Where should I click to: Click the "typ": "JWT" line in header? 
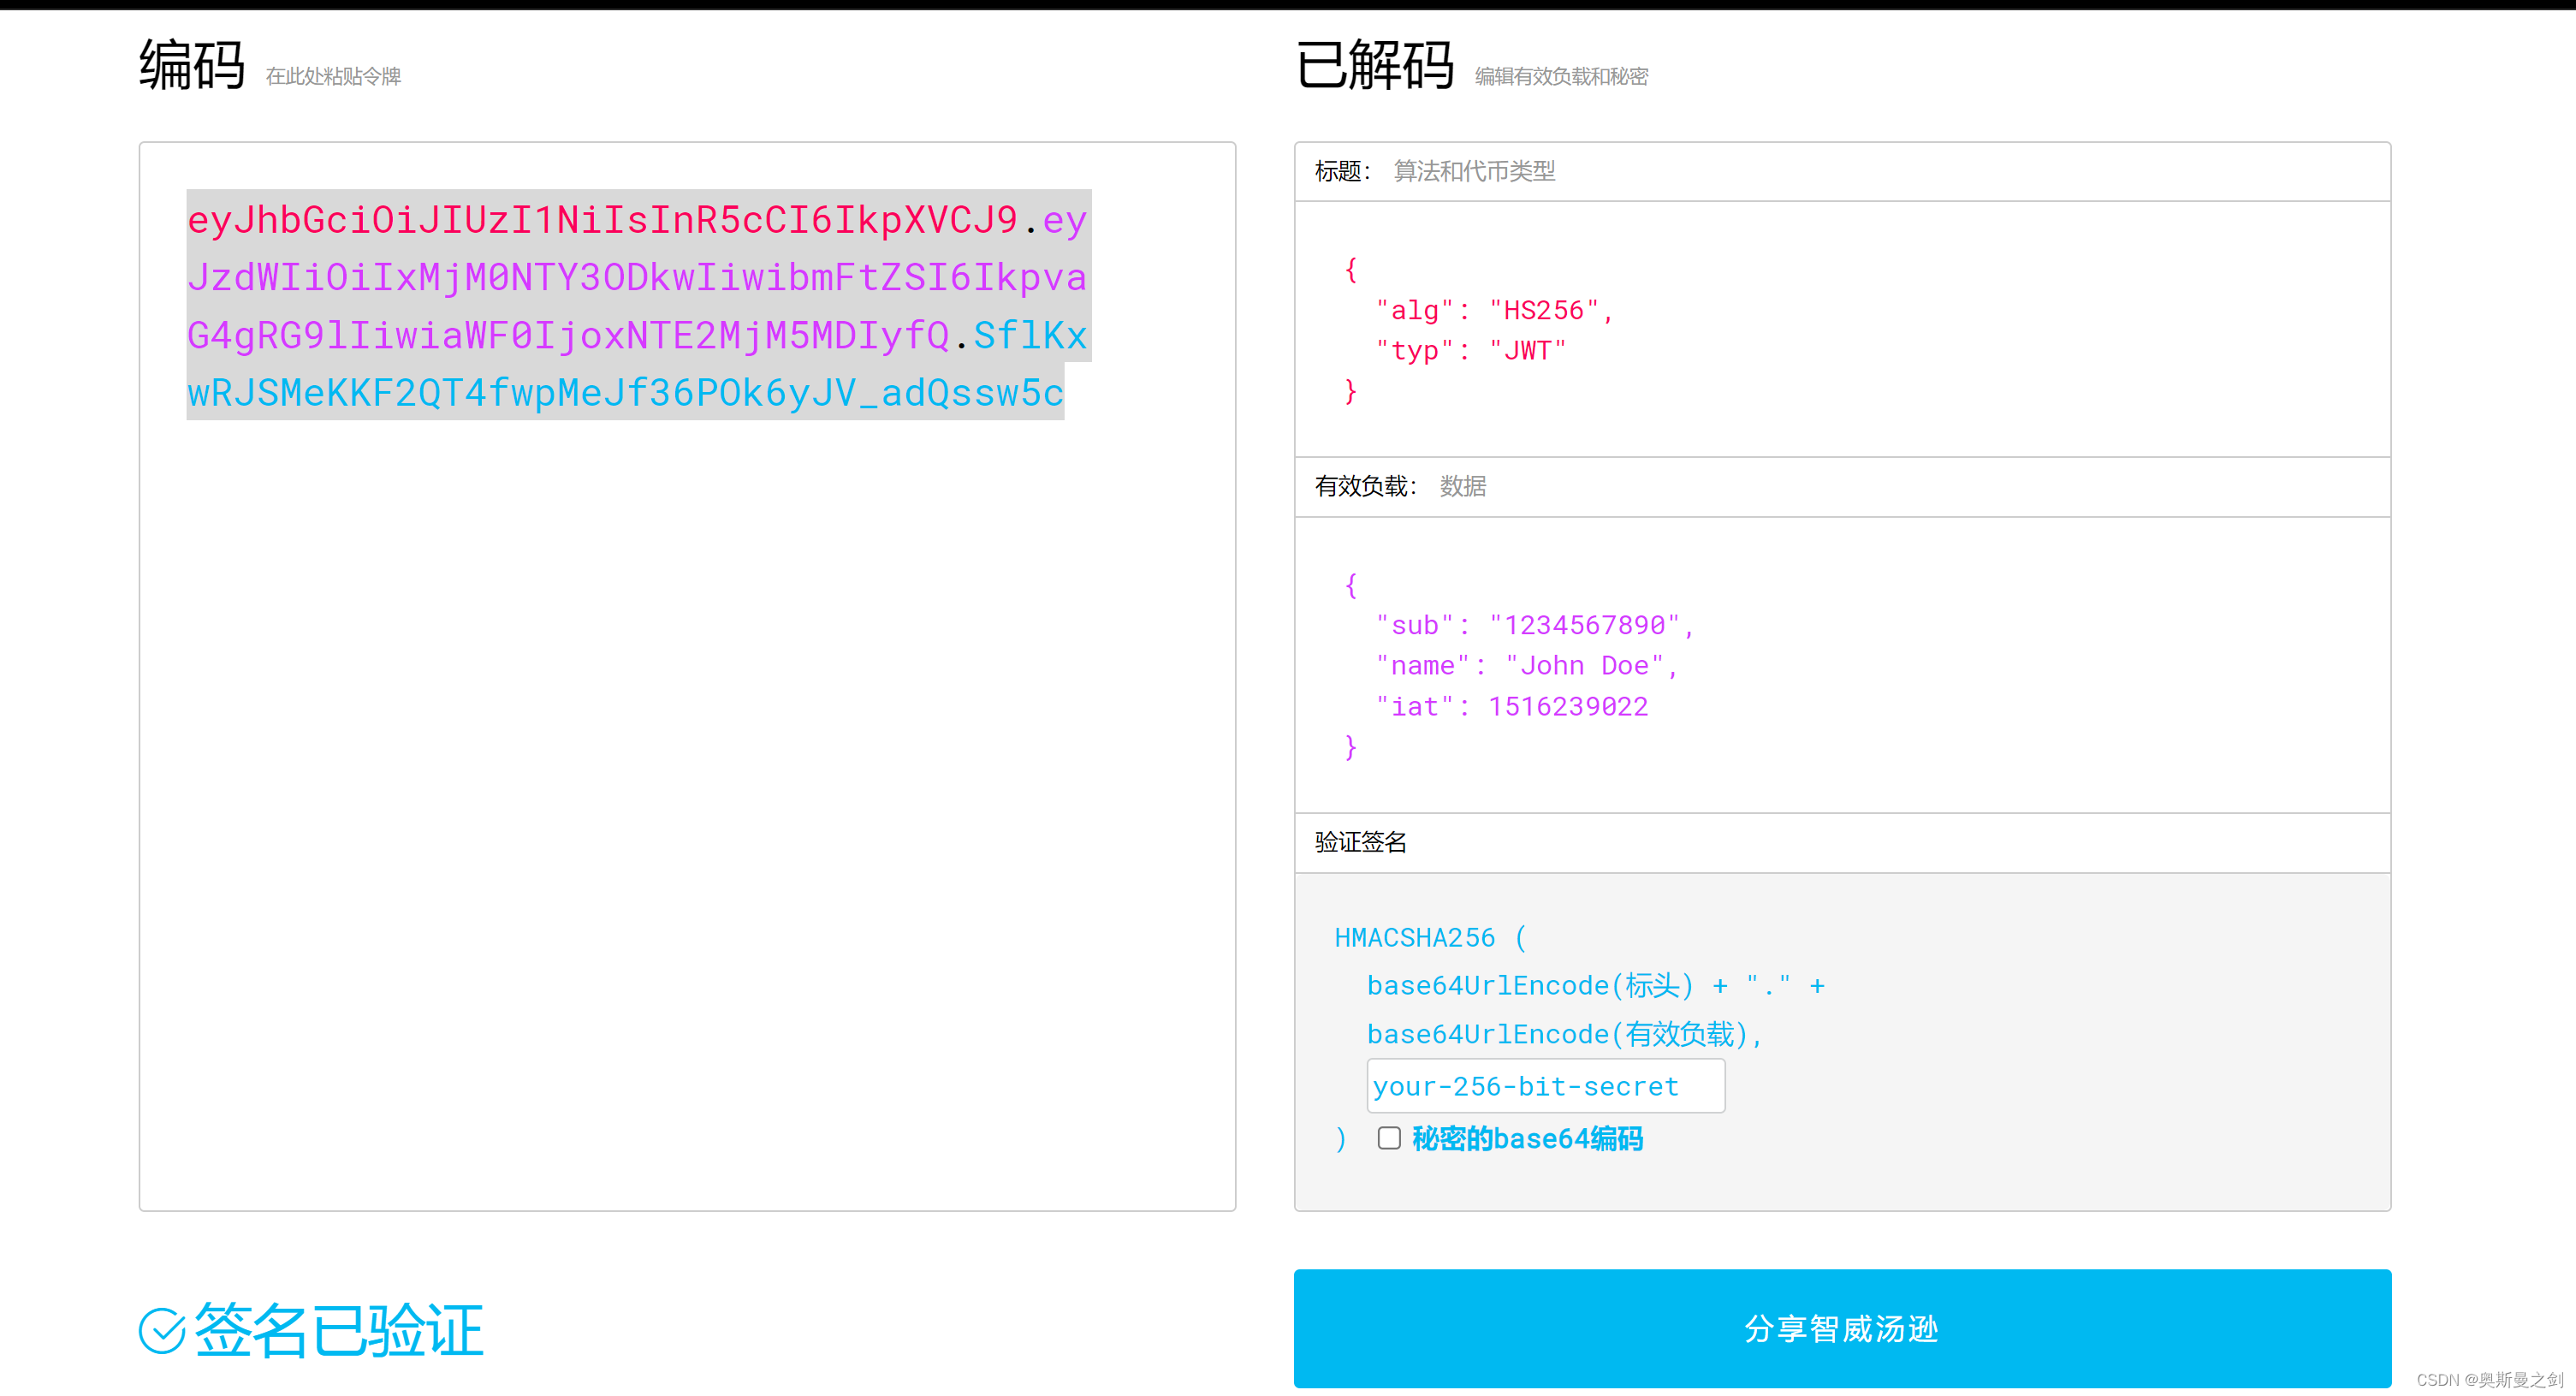(x=1470, y=351)
